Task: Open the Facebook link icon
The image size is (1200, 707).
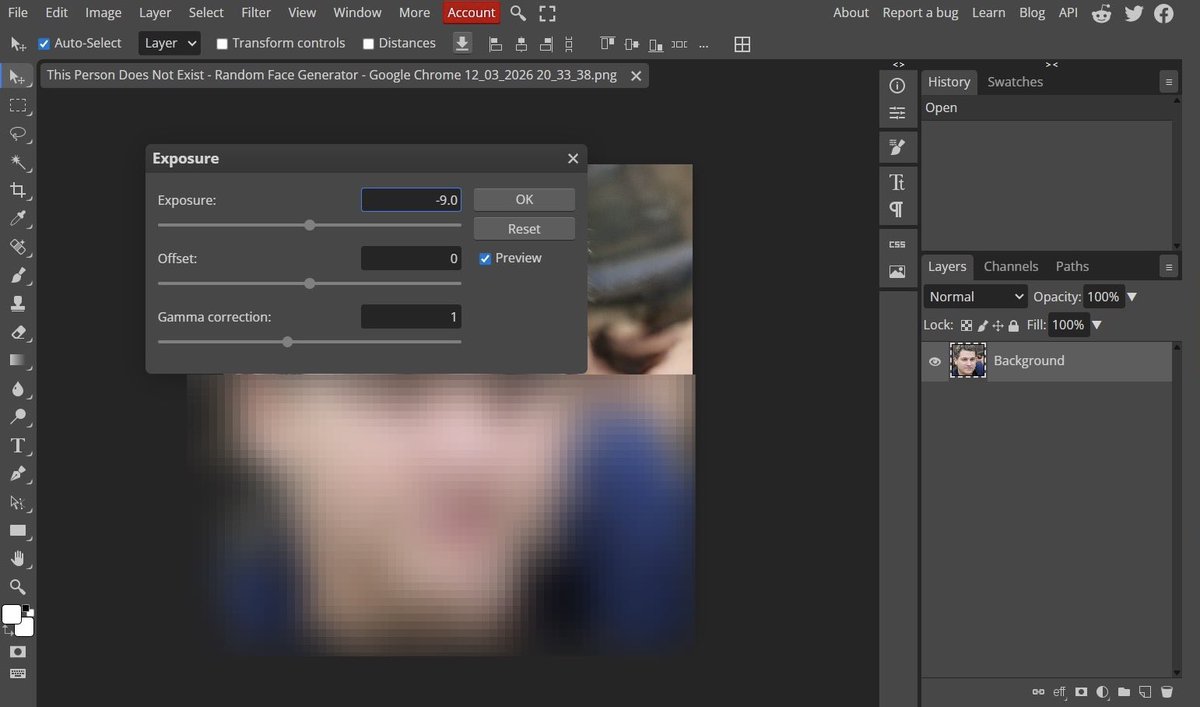Action: coord(1164,13)
